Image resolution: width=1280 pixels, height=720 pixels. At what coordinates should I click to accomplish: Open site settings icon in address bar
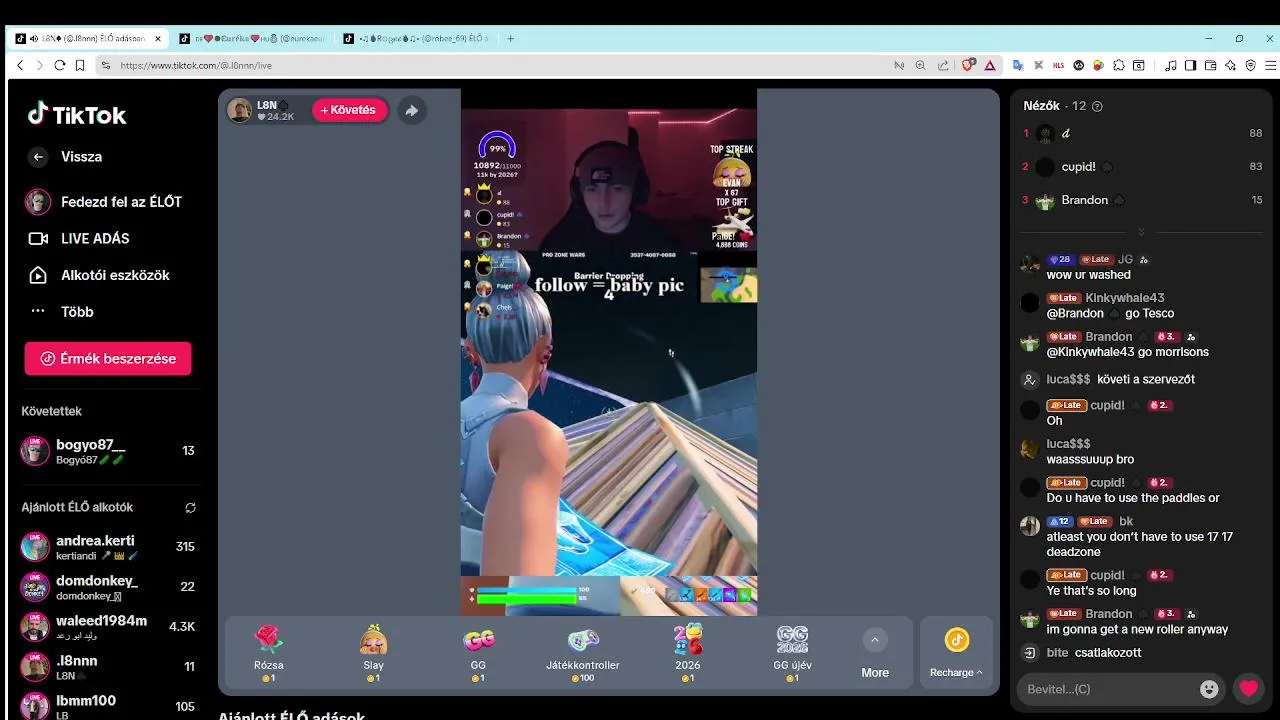coord(105,65)
